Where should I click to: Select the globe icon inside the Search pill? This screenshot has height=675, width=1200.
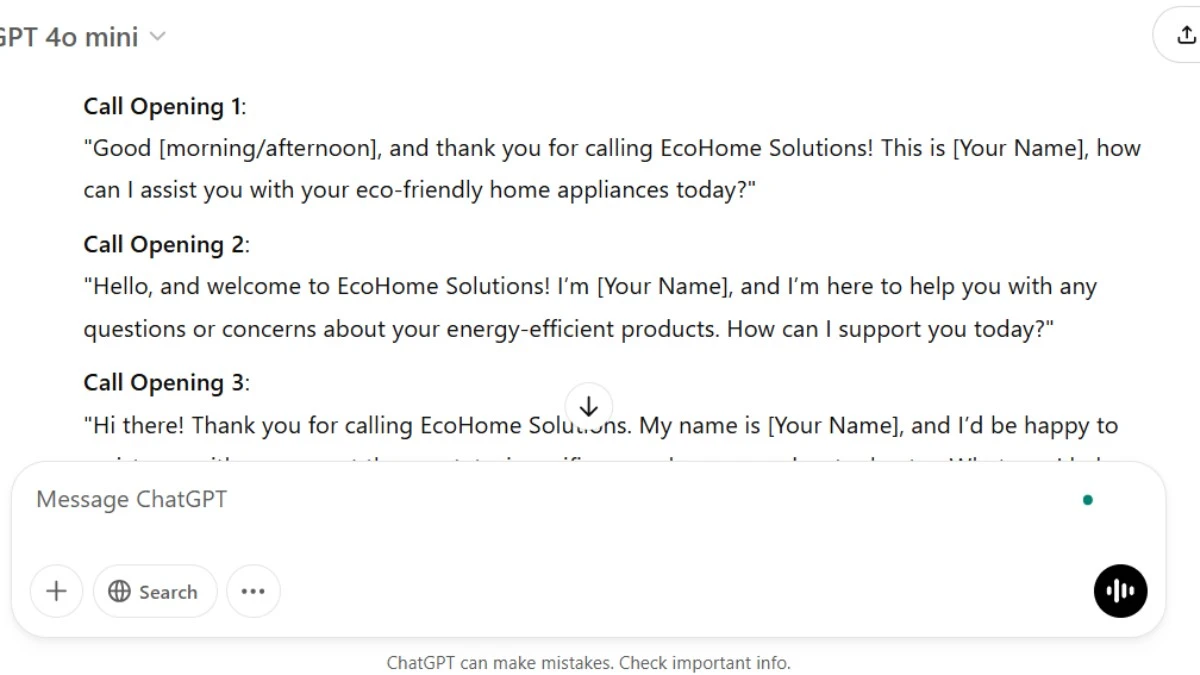(x=120, y=591)
